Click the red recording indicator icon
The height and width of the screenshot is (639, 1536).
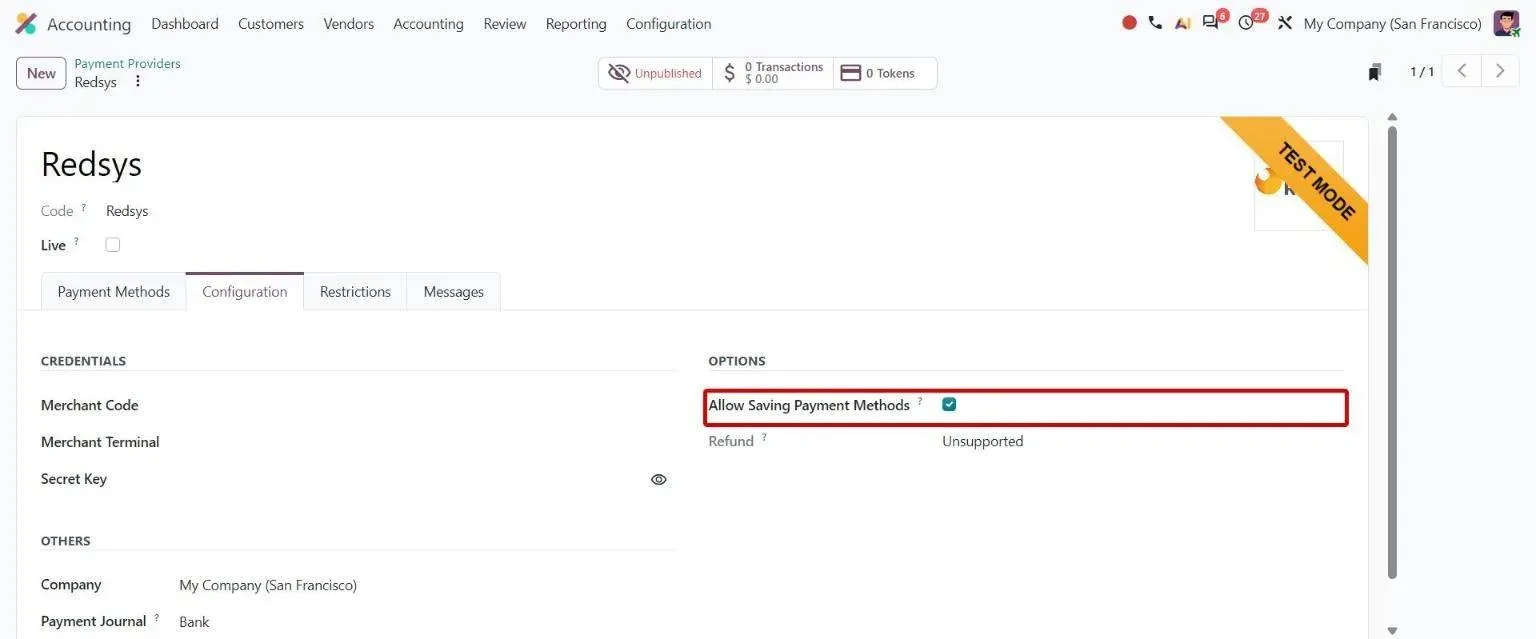[x=1129, y=23]
